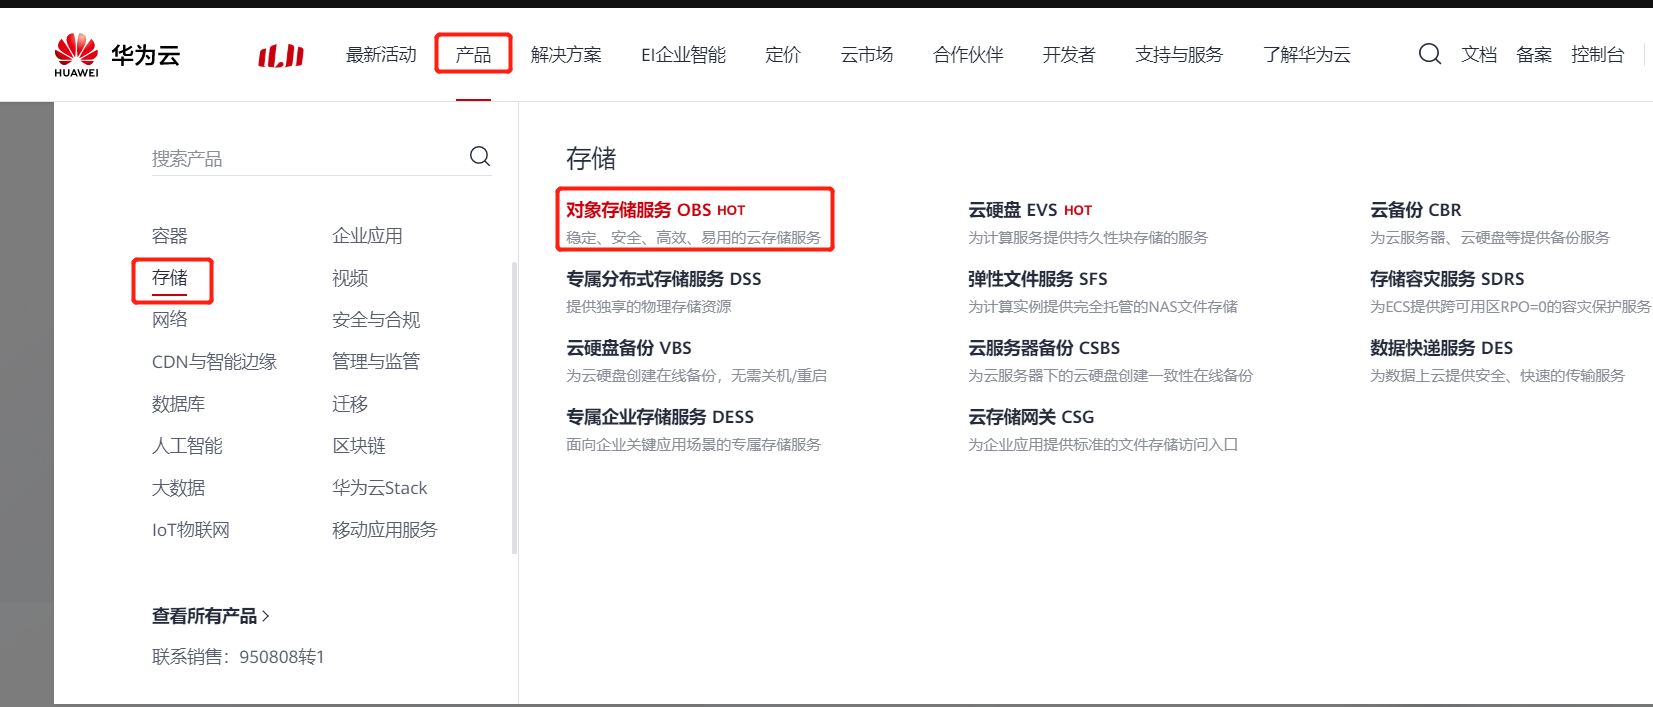Select the 数据库 product category
Viewport: 1653px width, 707px height.
pos(178,404)
